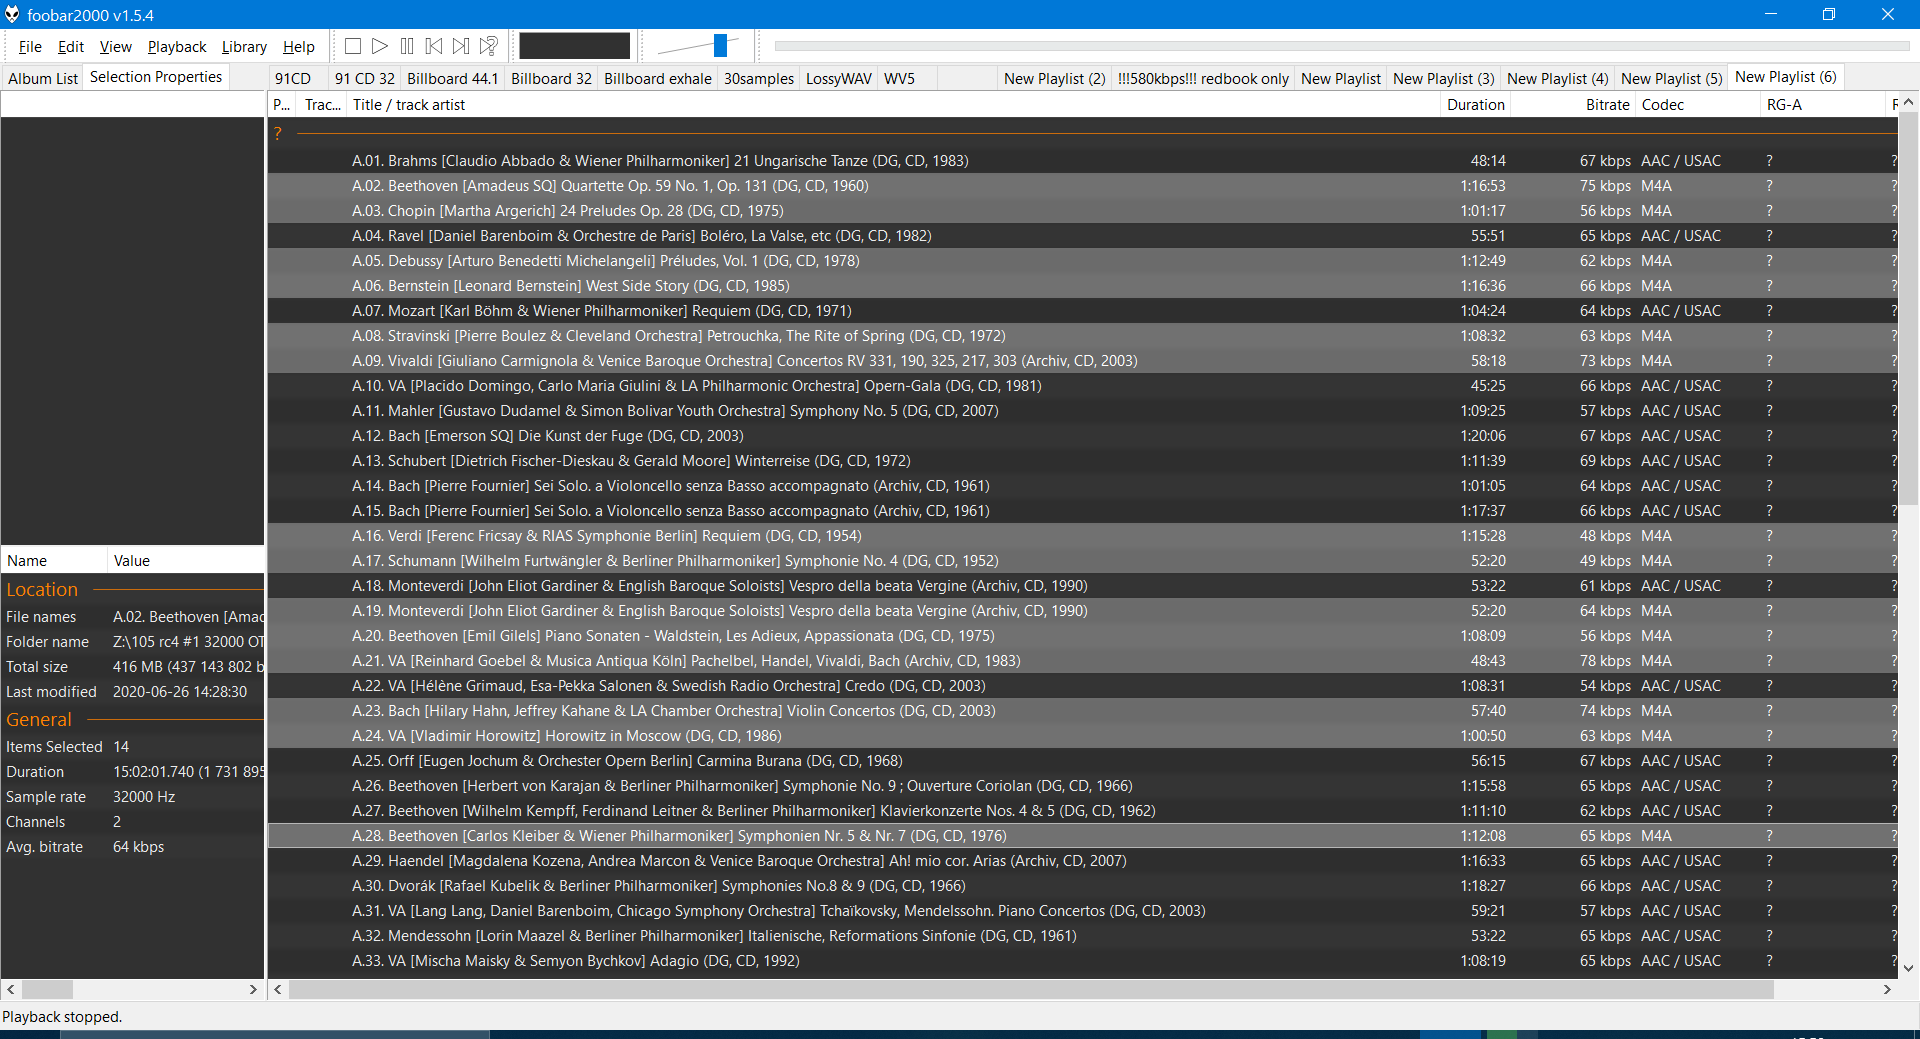
Task: Sort by Bitrate column header
Action: (1573, 105)
